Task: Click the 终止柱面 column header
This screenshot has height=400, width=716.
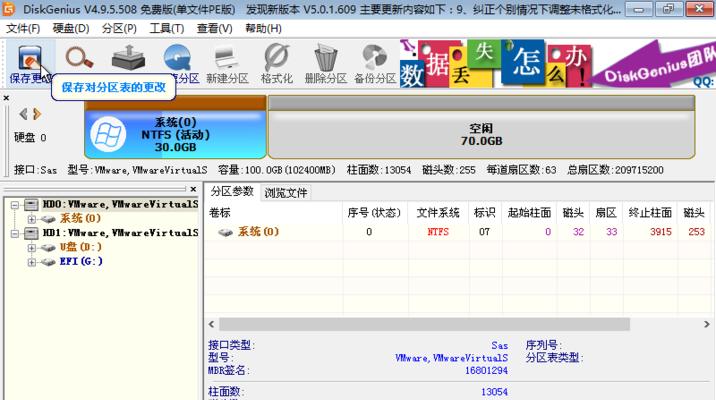Action: (650, 212)
